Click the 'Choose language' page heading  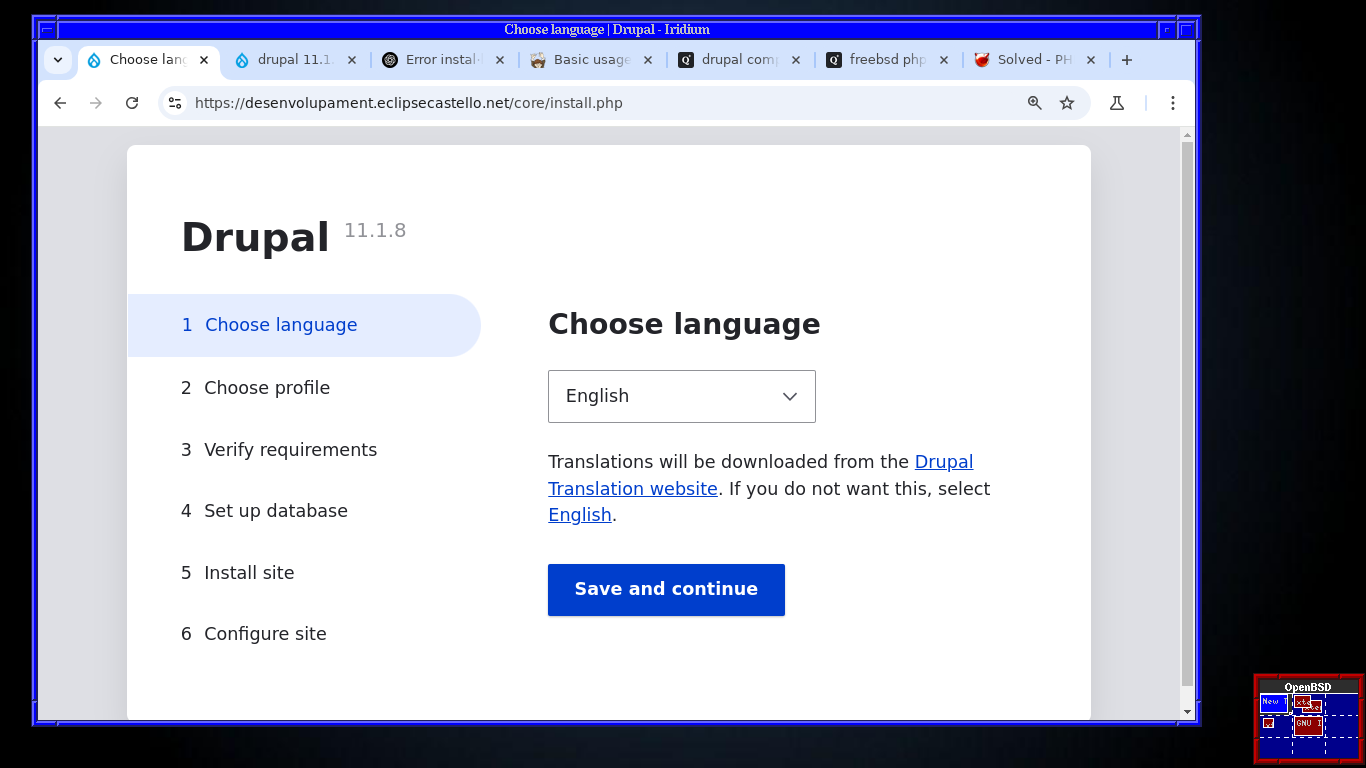point(684,324)
